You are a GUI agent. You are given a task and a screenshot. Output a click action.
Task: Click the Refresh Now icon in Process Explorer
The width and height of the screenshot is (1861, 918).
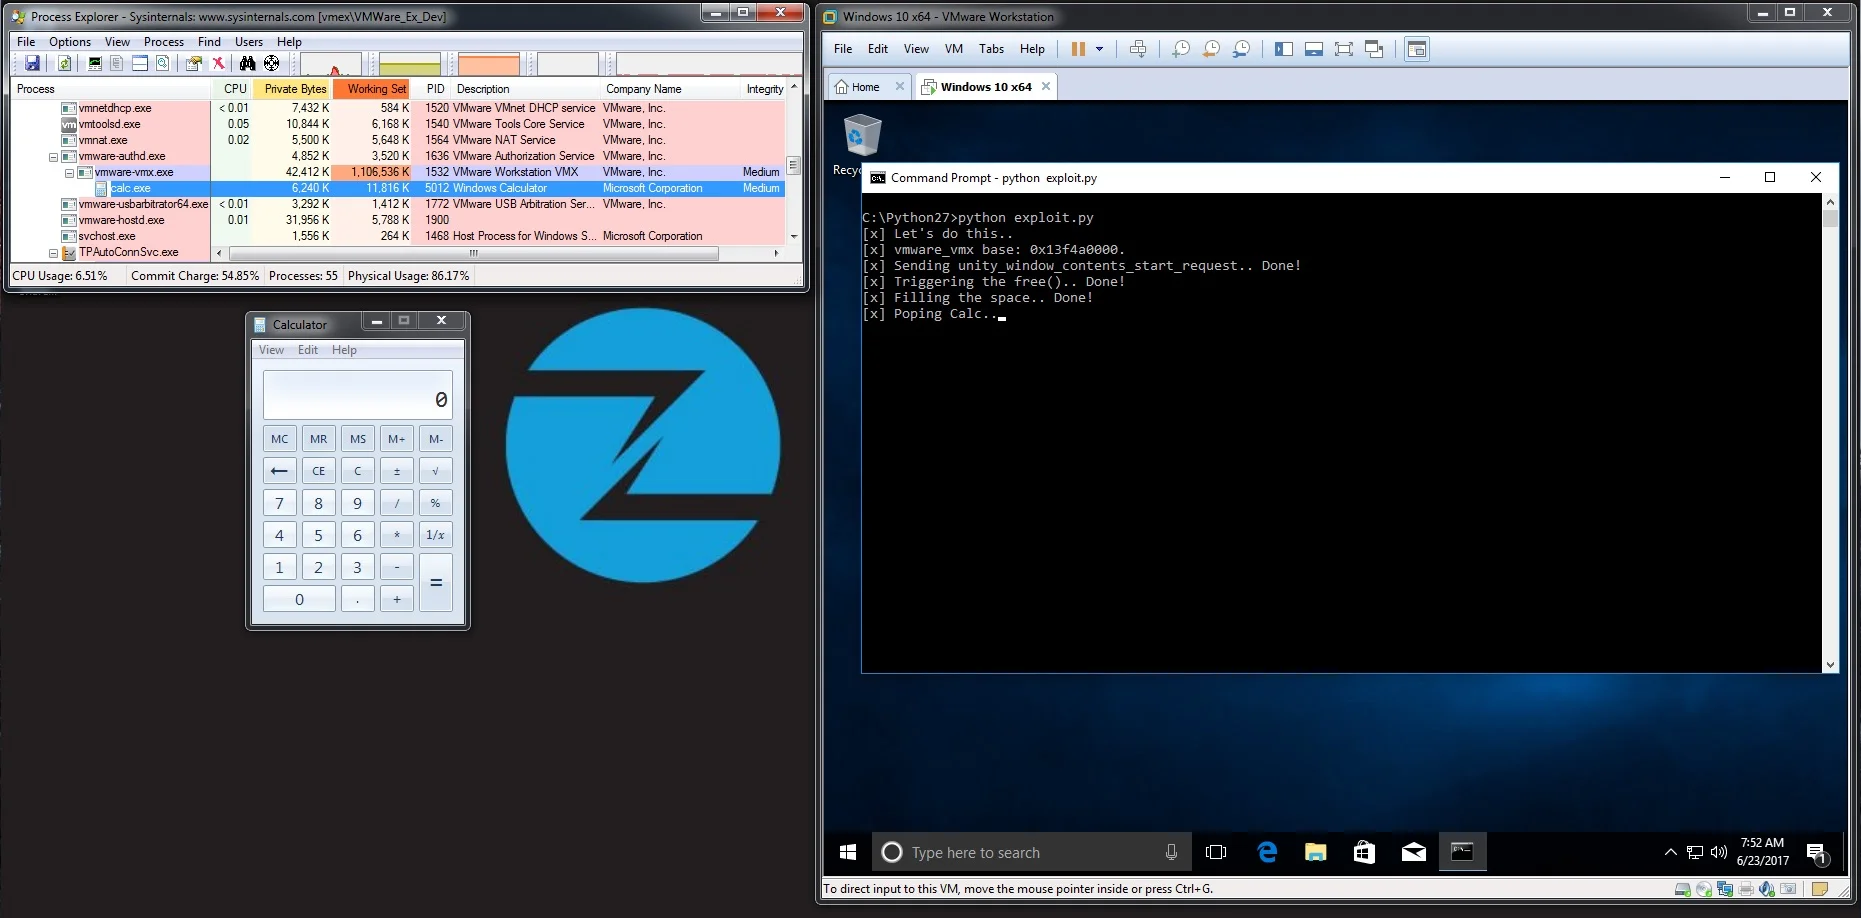click(x=64, y=64)
